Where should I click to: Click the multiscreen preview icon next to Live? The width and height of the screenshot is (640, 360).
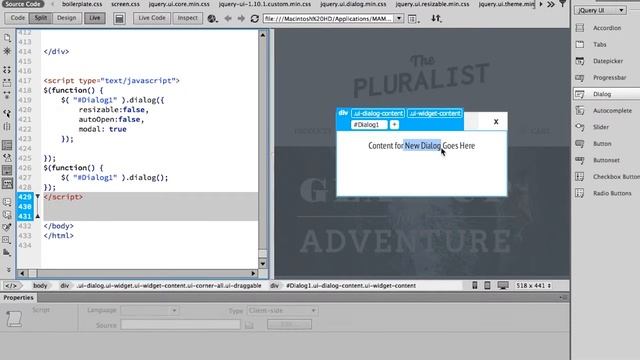point(119,18)
